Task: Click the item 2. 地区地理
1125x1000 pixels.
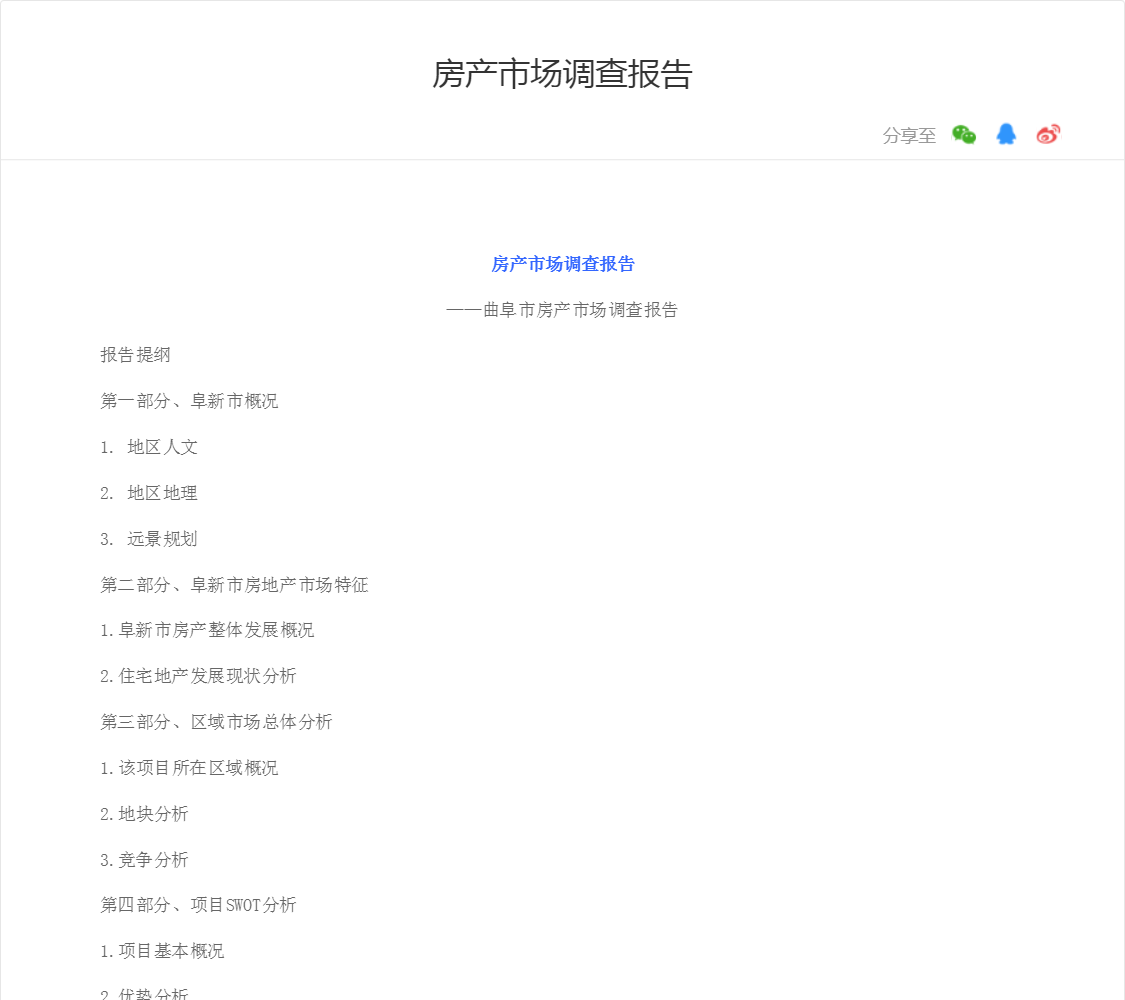Action: [149, 493]
